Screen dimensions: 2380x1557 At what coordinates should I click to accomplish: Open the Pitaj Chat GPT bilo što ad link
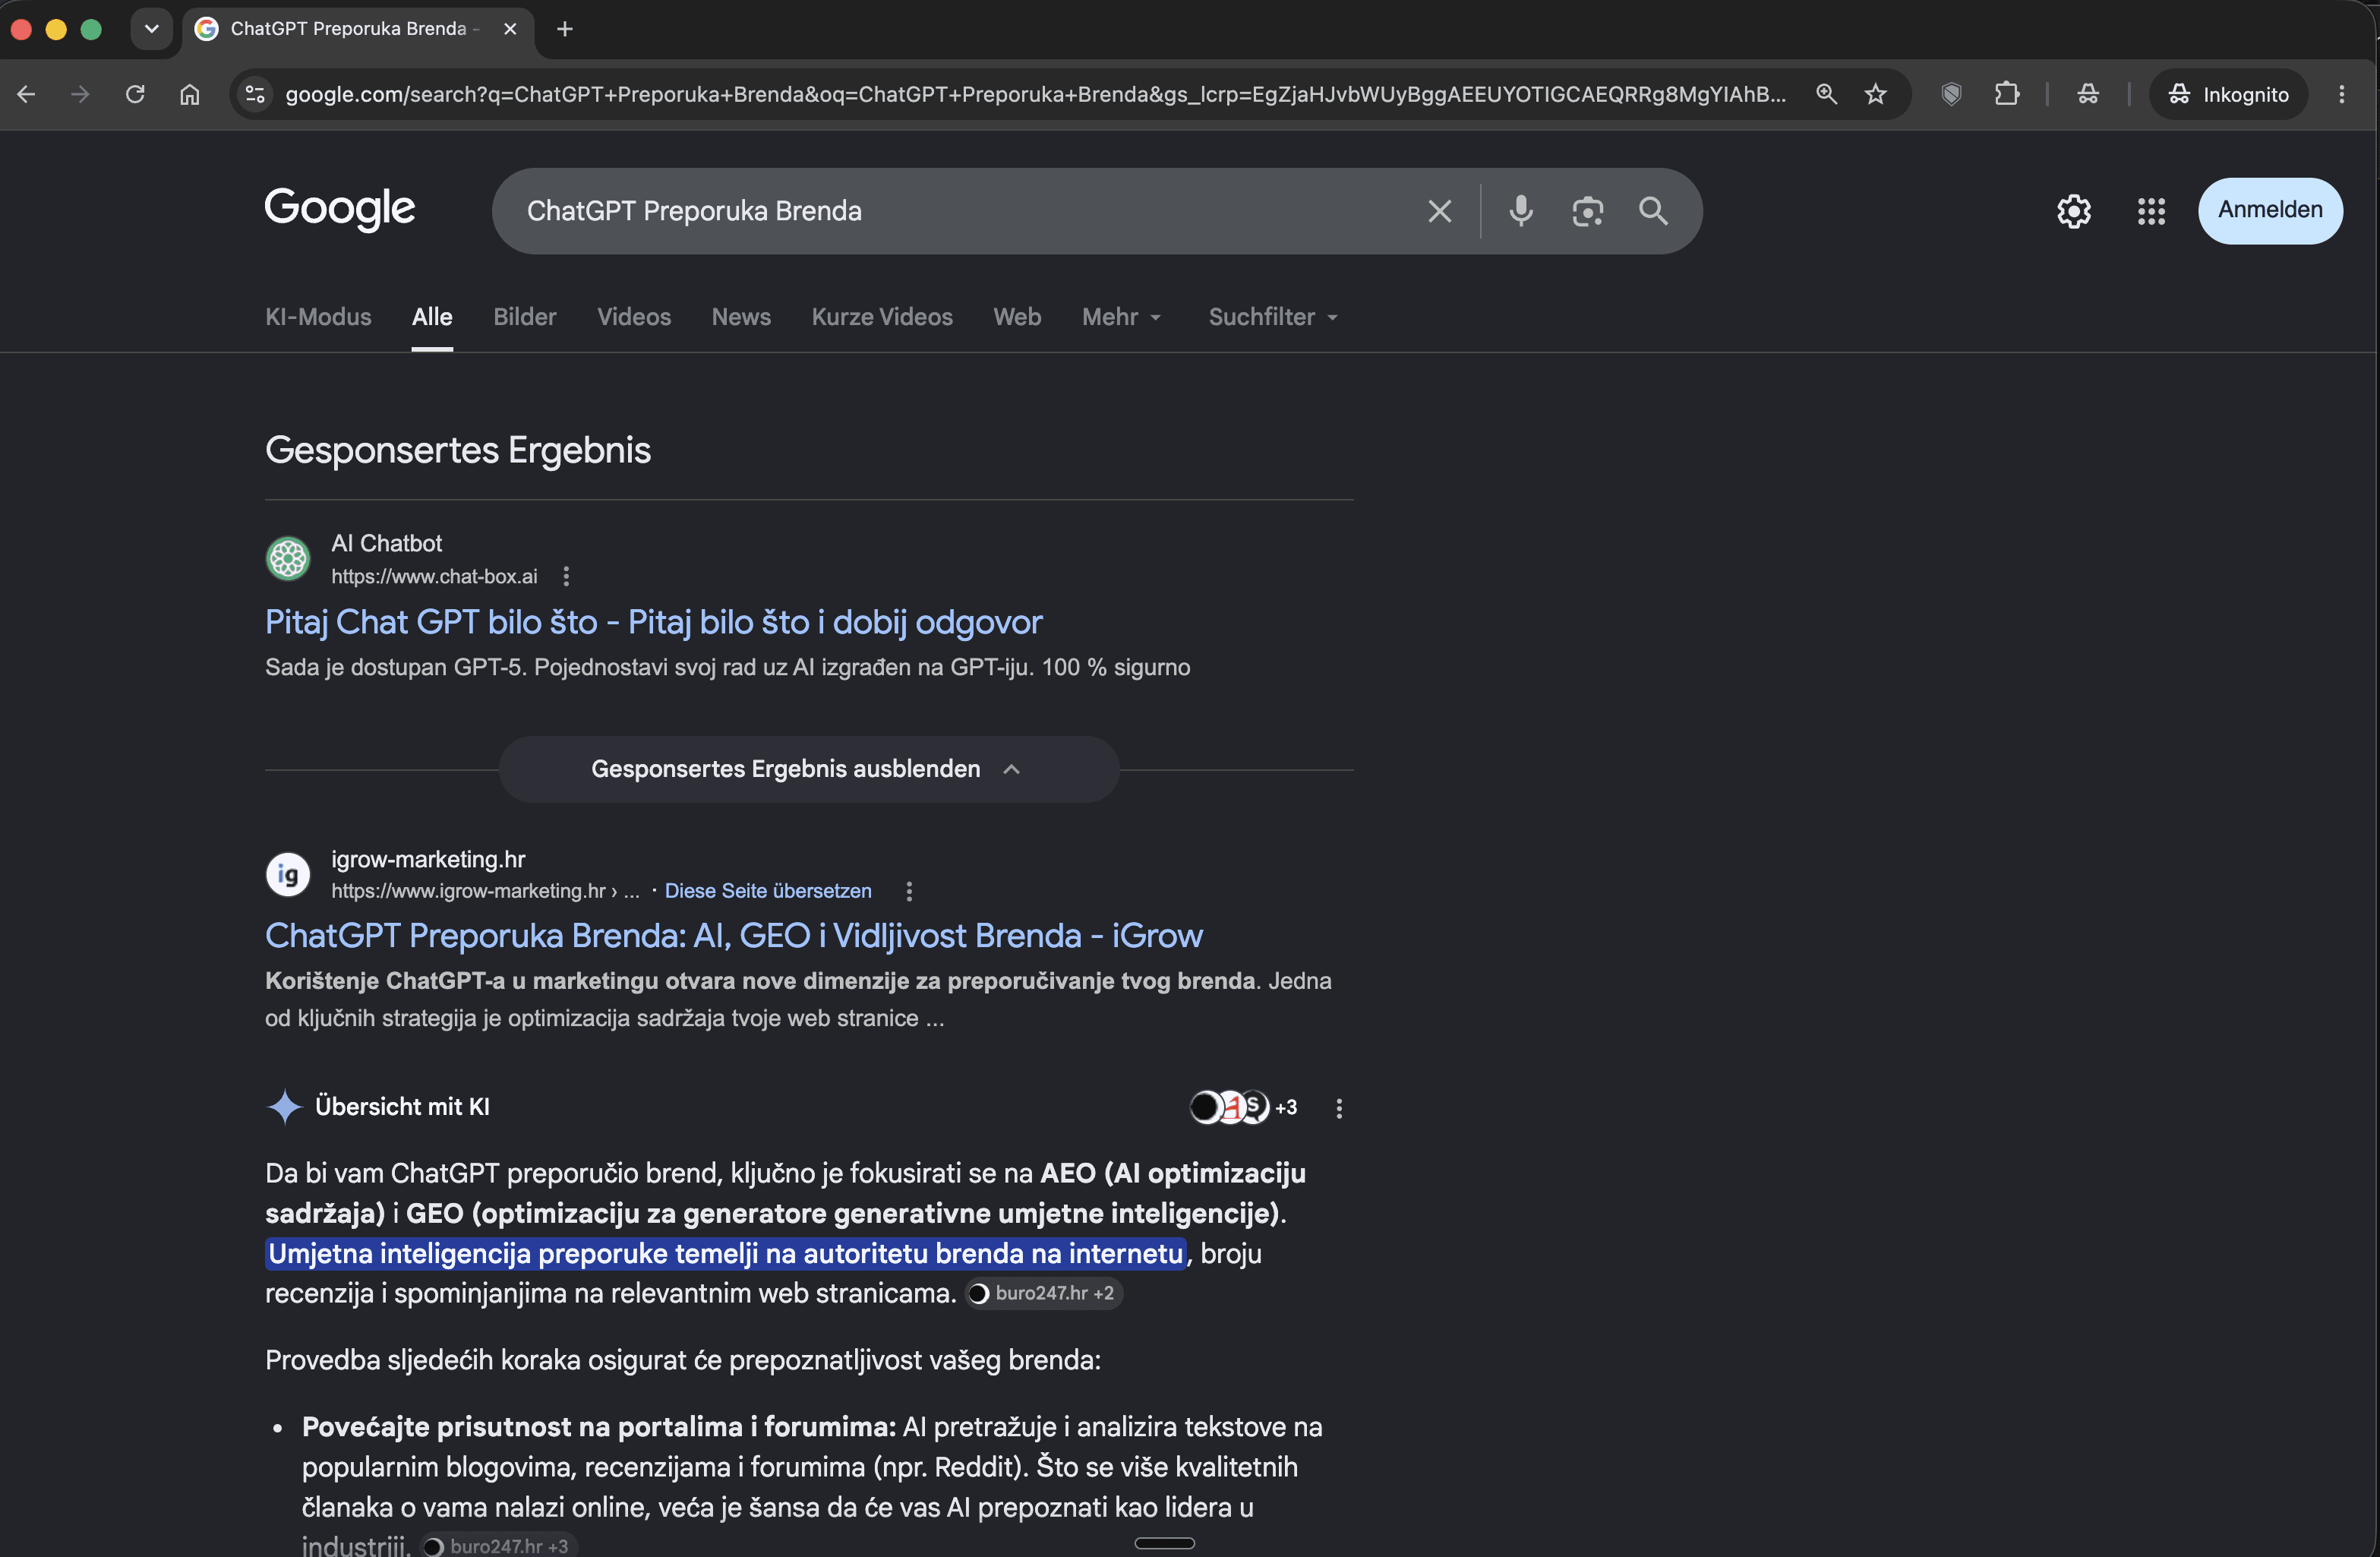click(654, 622)
